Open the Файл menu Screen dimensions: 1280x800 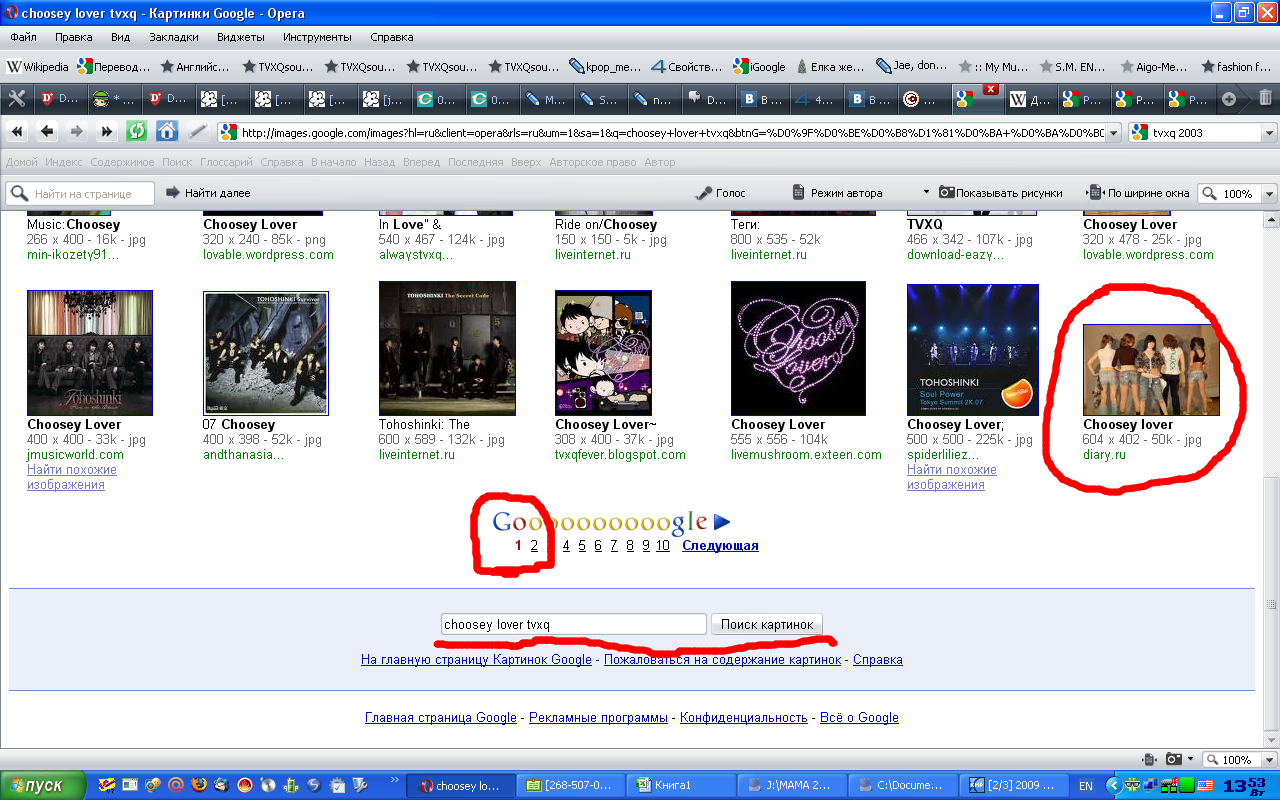tap(23, 37)
